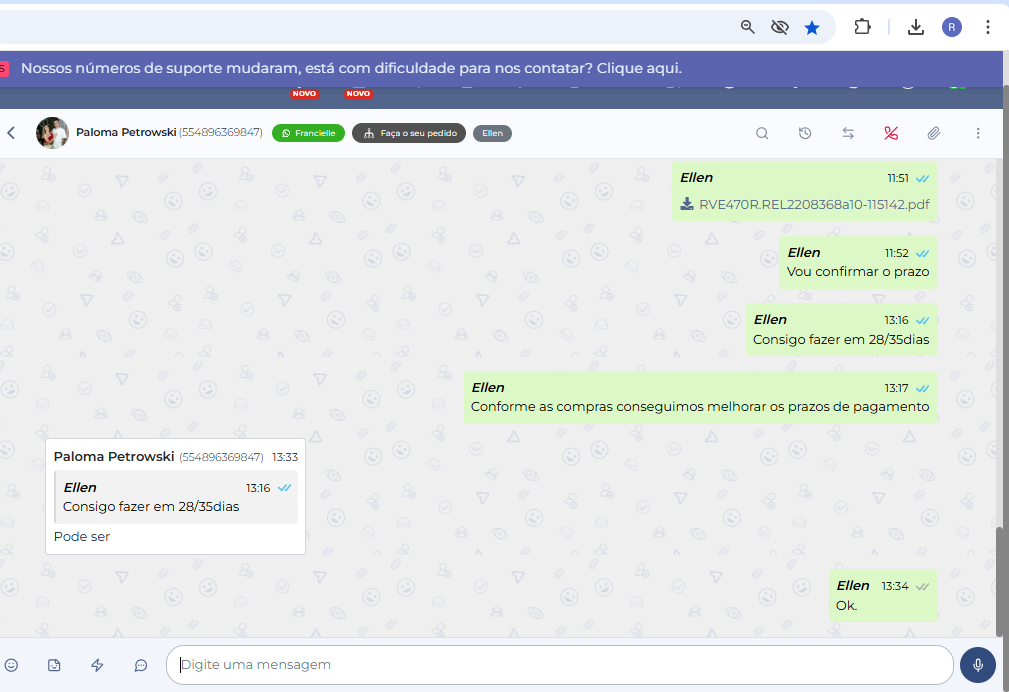Open the conversation history clock icon
This screenshot has height=692, width=1009.
click(x=805, y=133)
